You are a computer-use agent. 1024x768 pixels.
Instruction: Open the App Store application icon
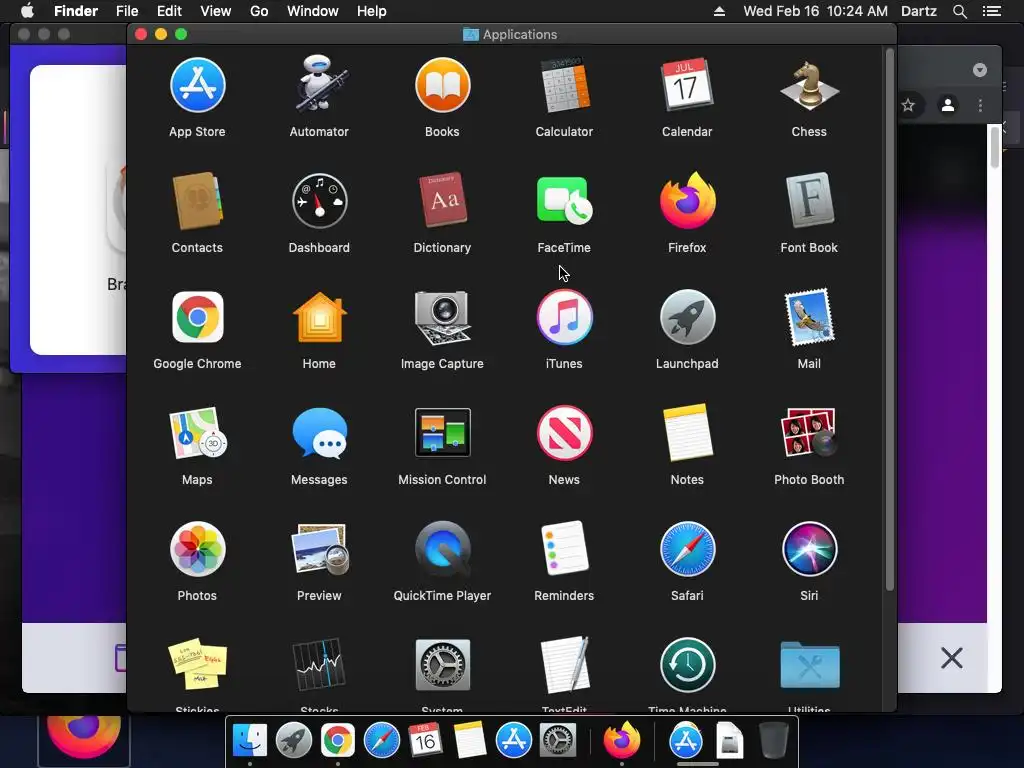click(197, 86)
